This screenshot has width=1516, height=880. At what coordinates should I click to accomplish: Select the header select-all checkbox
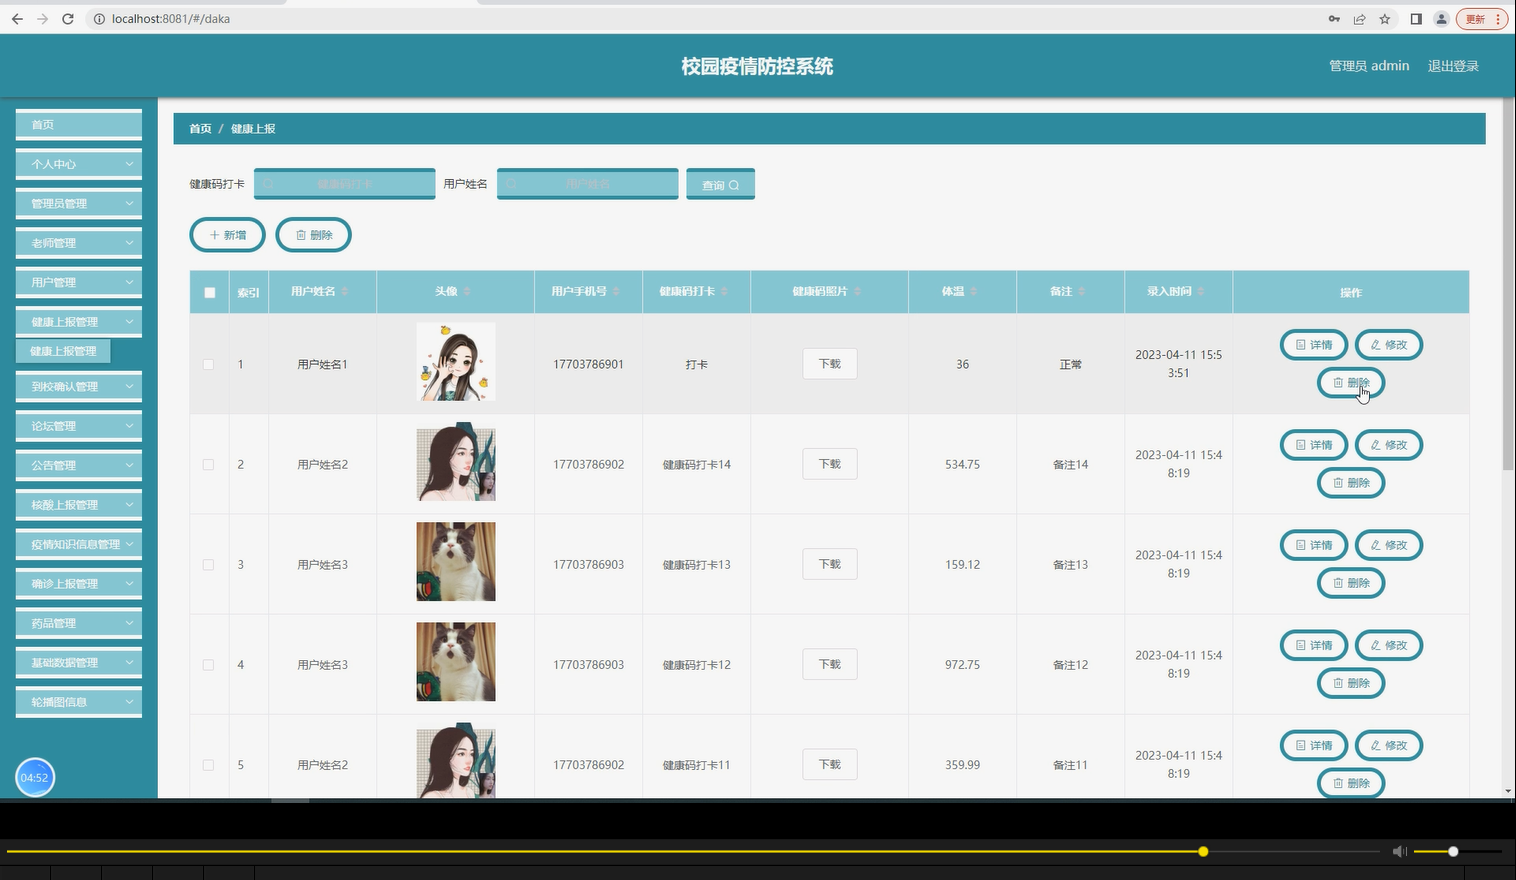209,293
